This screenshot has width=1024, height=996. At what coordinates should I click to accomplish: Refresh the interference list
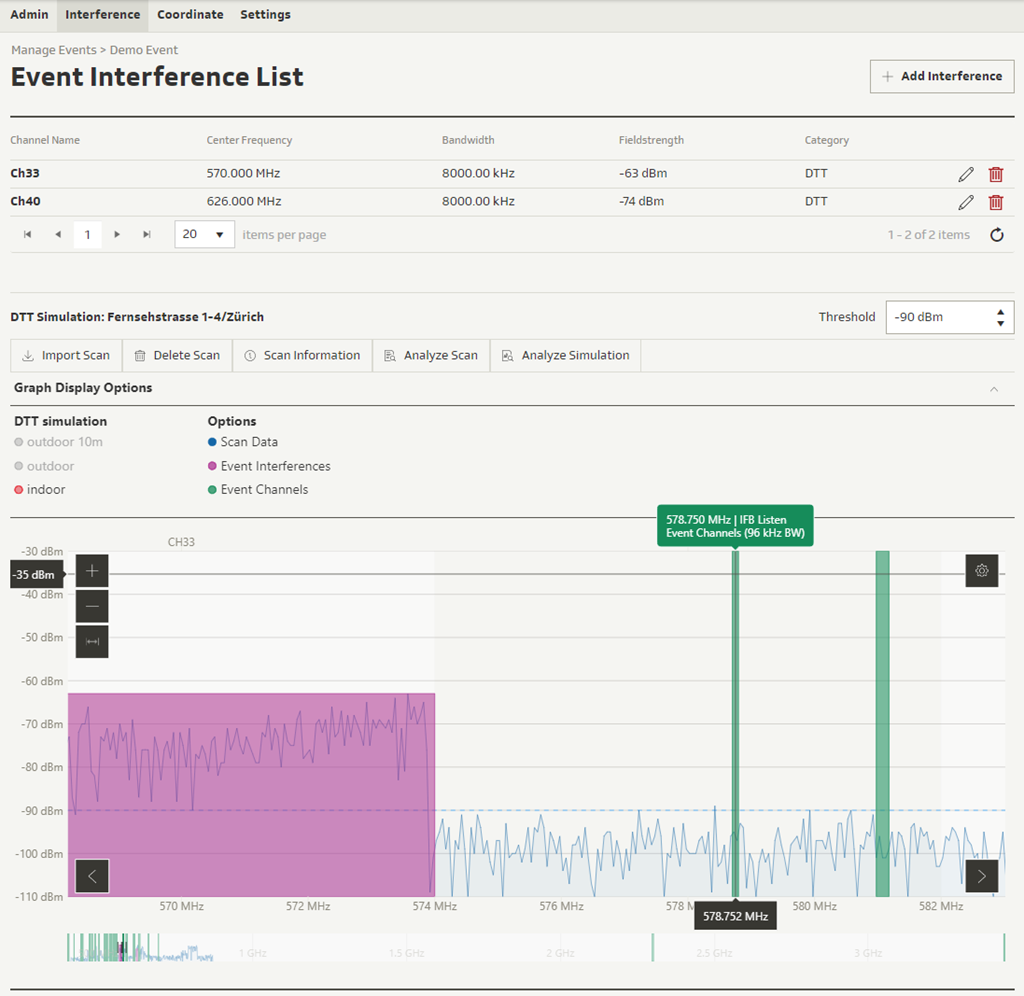click(996, 235)
